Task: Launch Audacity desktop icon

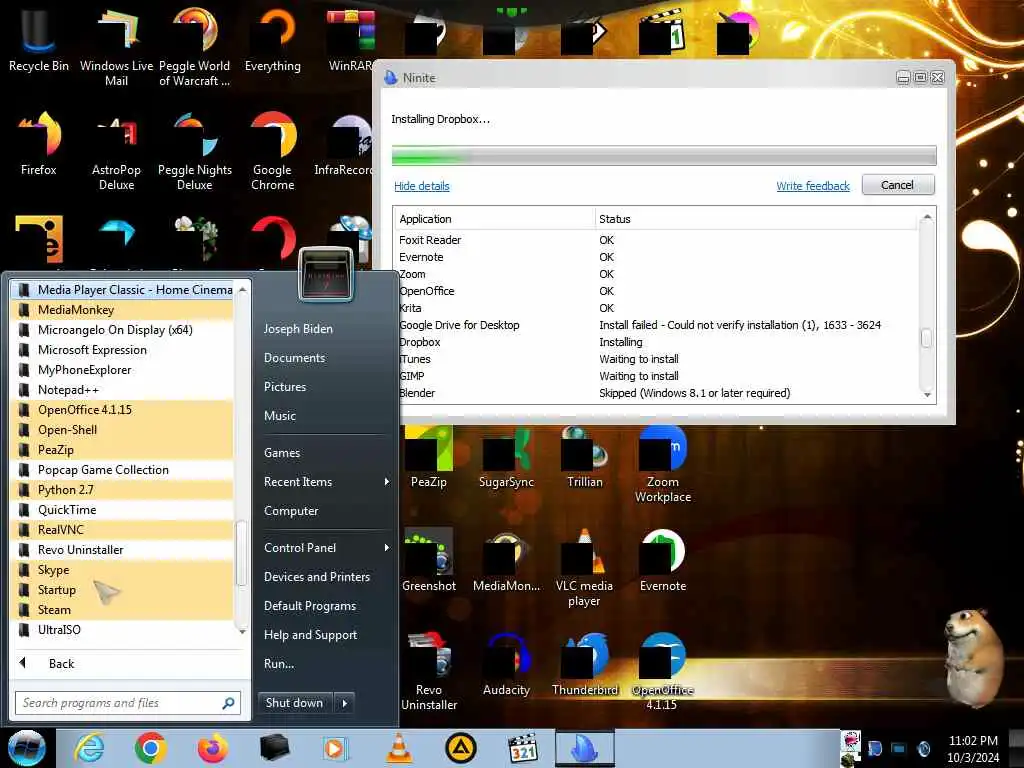Action: click(x=506, y=664)
